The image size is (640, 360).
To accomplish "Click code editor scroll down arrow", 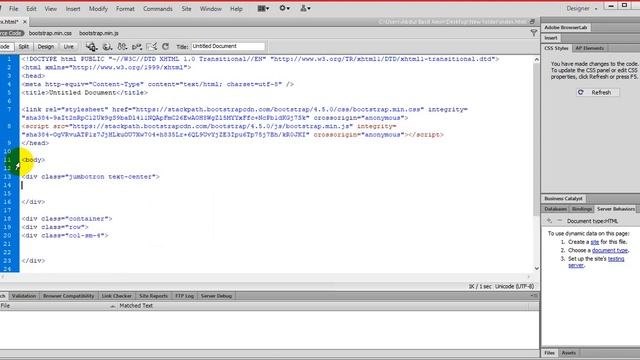I will pyautogui.click(x=536, y=268).
